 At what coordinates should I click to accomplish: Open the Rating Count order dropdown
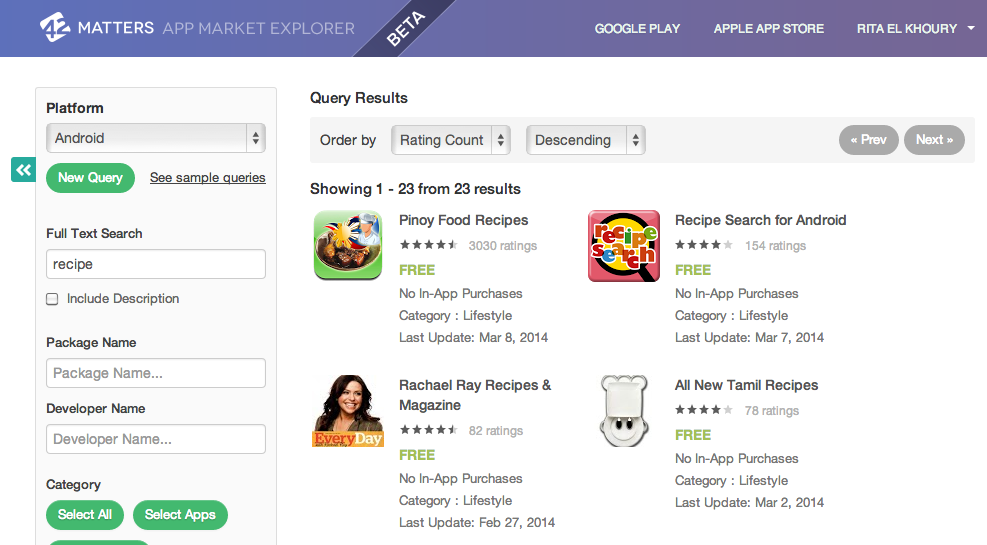[451, 140]
